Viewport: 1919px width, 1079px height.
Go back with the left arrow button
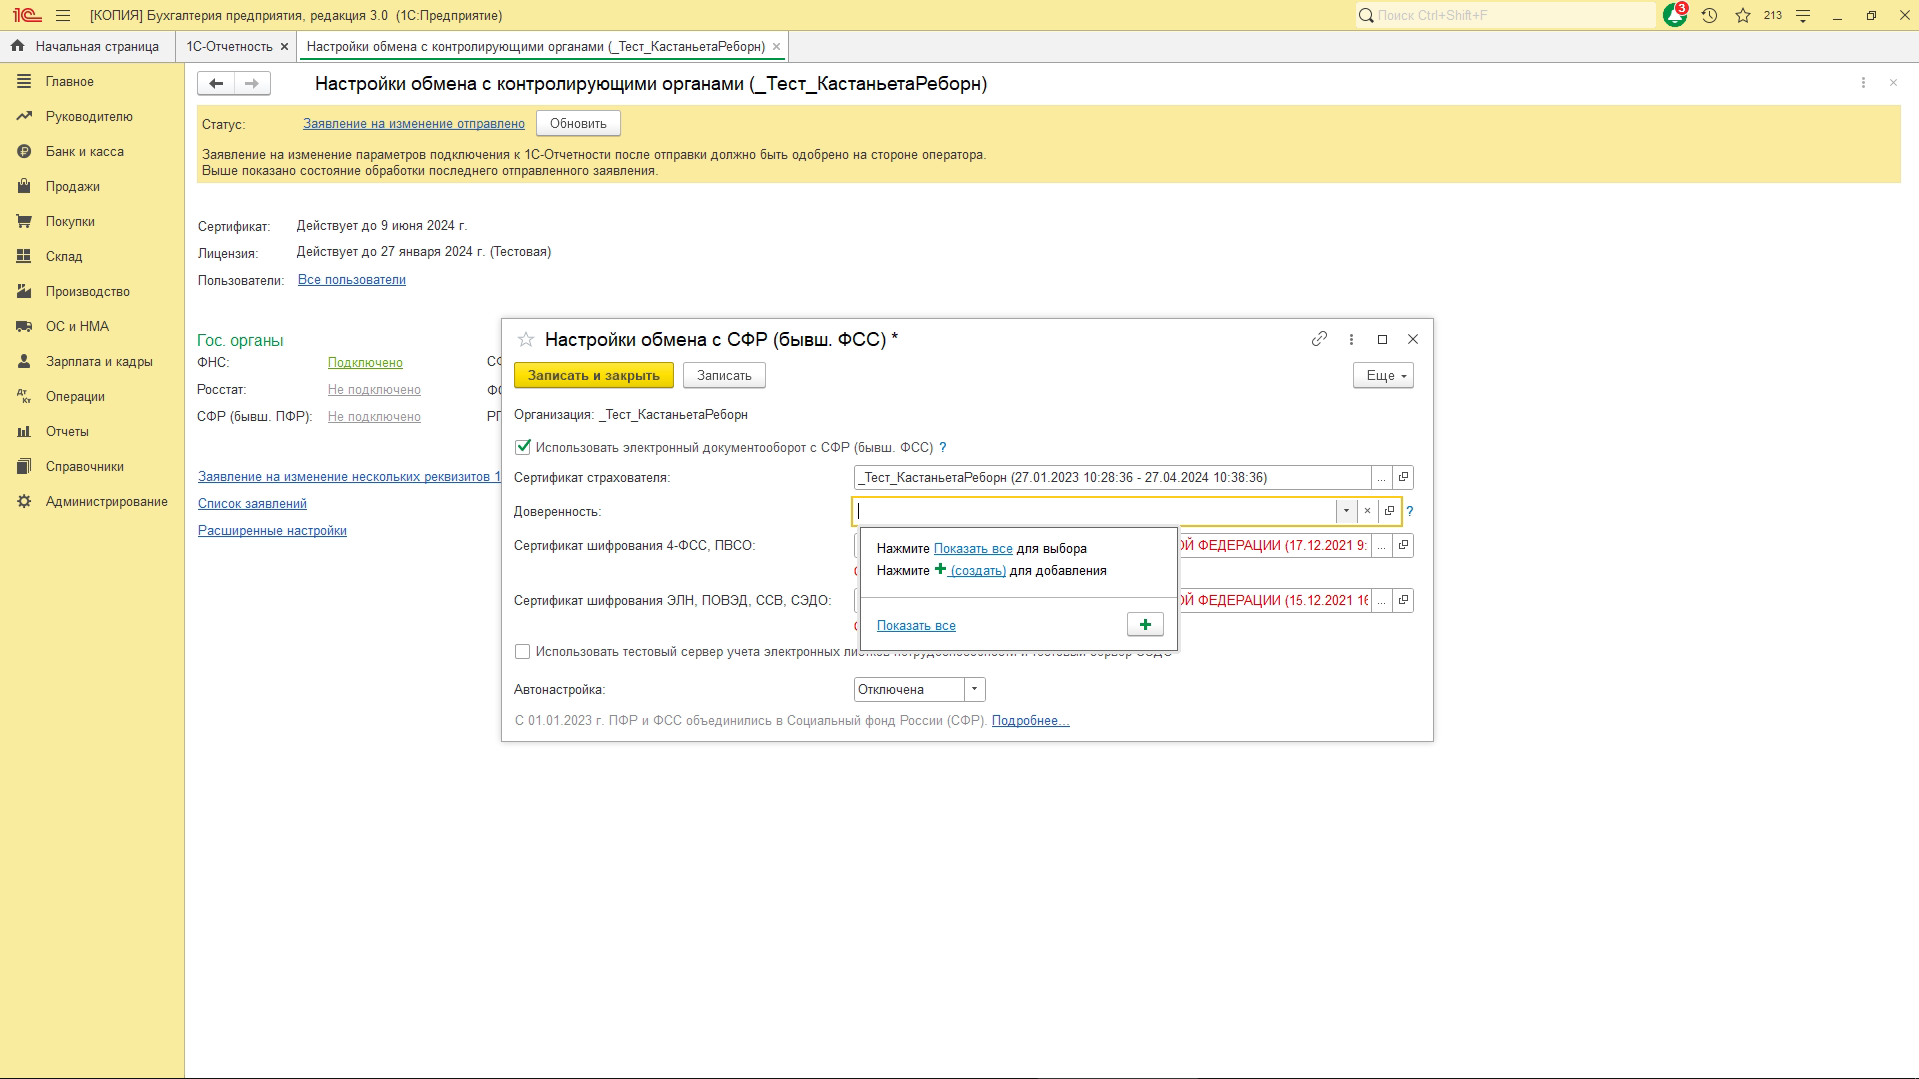tap(216, 84)
